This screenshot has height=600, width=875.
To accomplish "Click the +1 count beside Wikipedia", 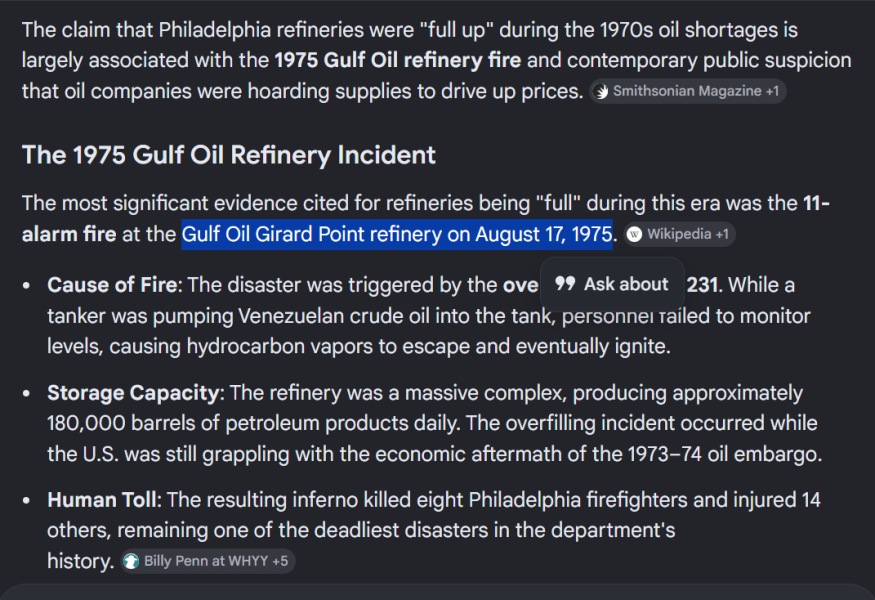I will [722, 234].
